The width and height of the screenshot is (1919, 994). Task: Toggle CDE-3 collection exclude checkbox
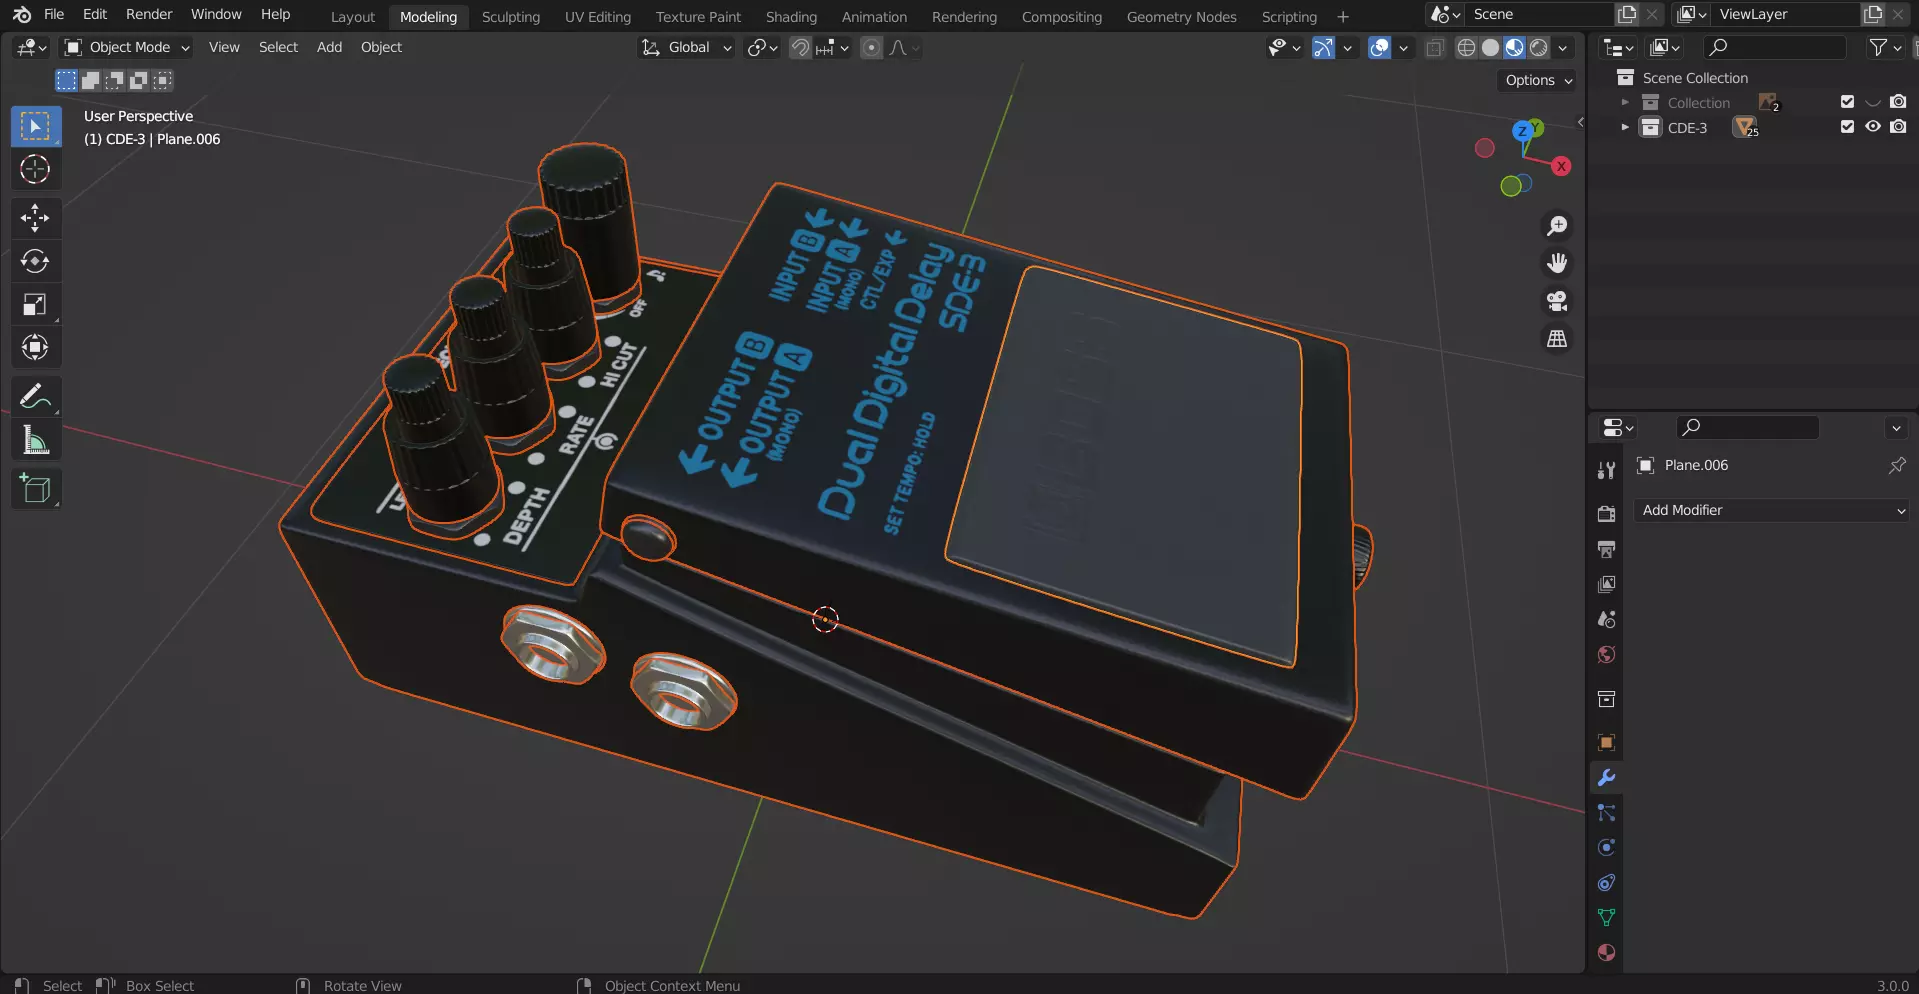1847,127
